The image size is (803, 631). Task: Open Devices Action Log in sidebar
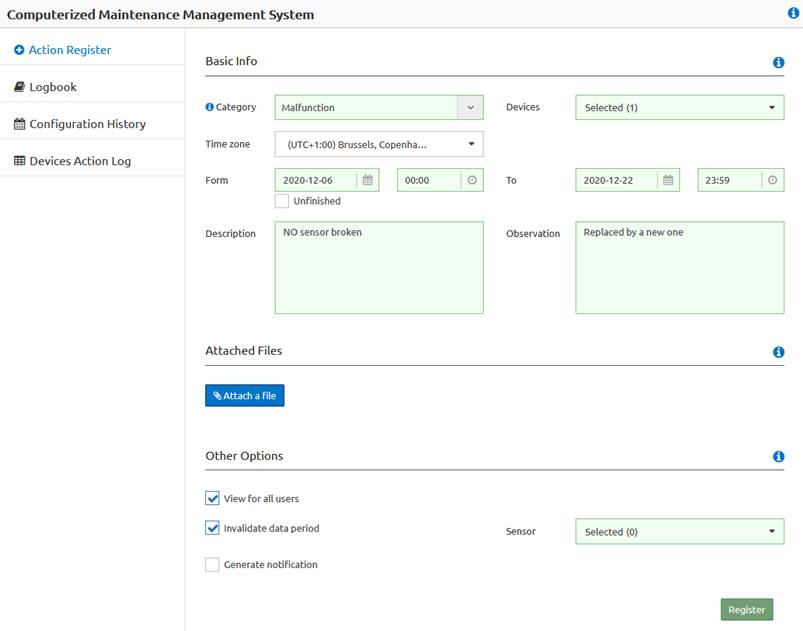click(x=92, y=161)
